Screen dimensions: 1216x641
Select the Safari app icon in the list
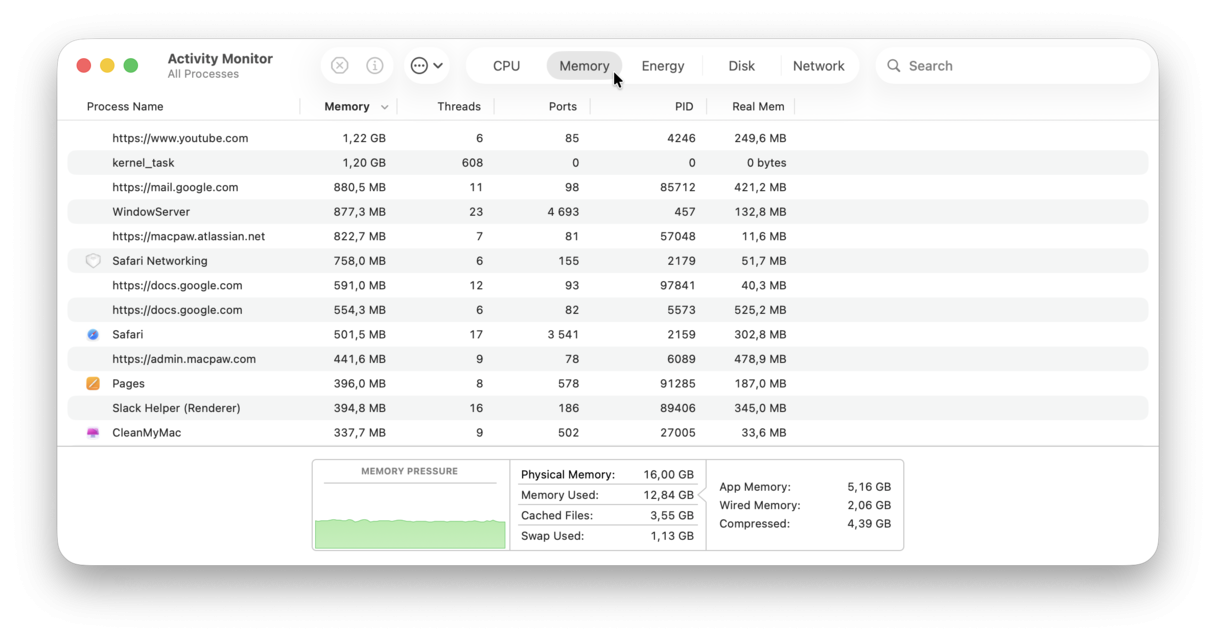92,334
